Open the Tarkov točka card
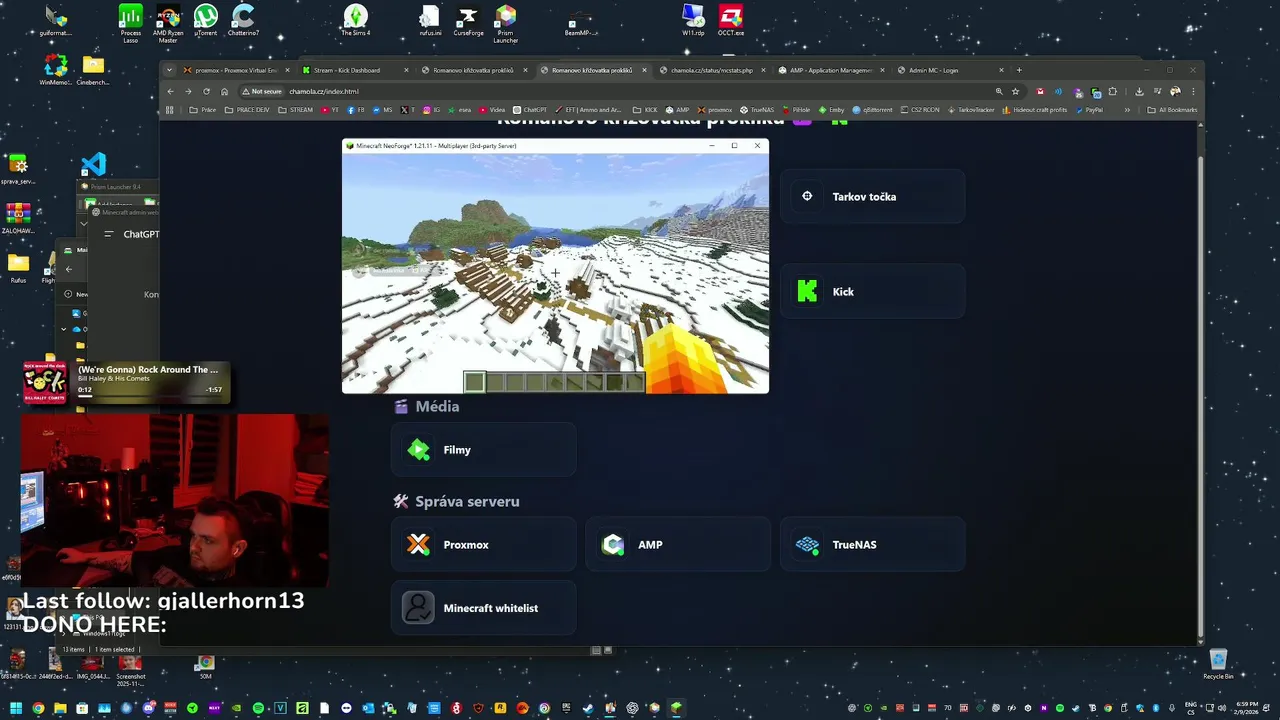The height and width of the screenshot is (720, 1280). tap(872, 197)
